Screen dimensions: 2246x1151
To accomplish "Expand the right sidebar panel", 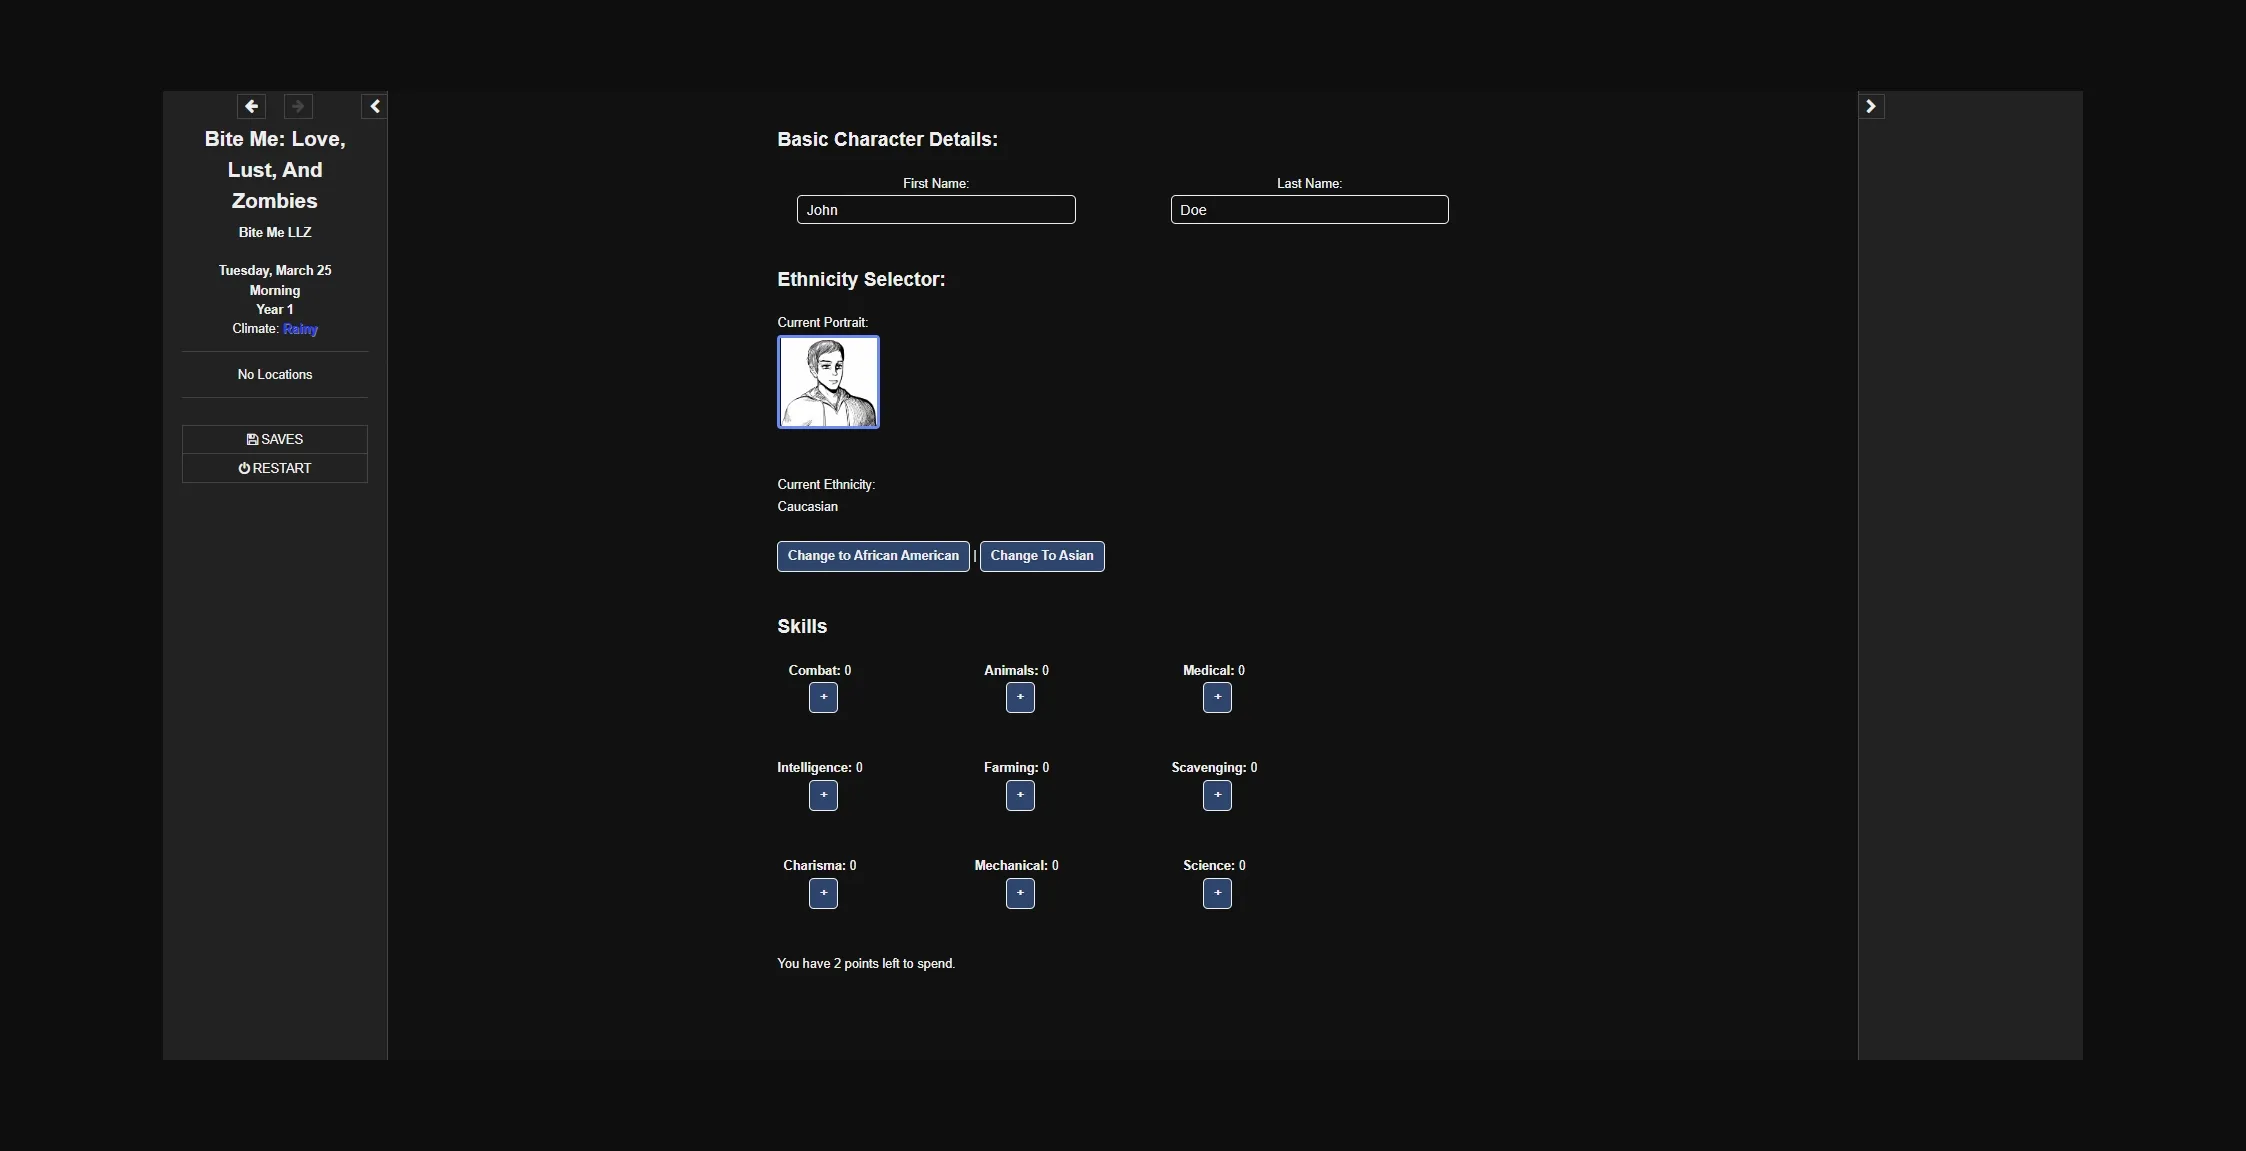I will coord(1871,106).
